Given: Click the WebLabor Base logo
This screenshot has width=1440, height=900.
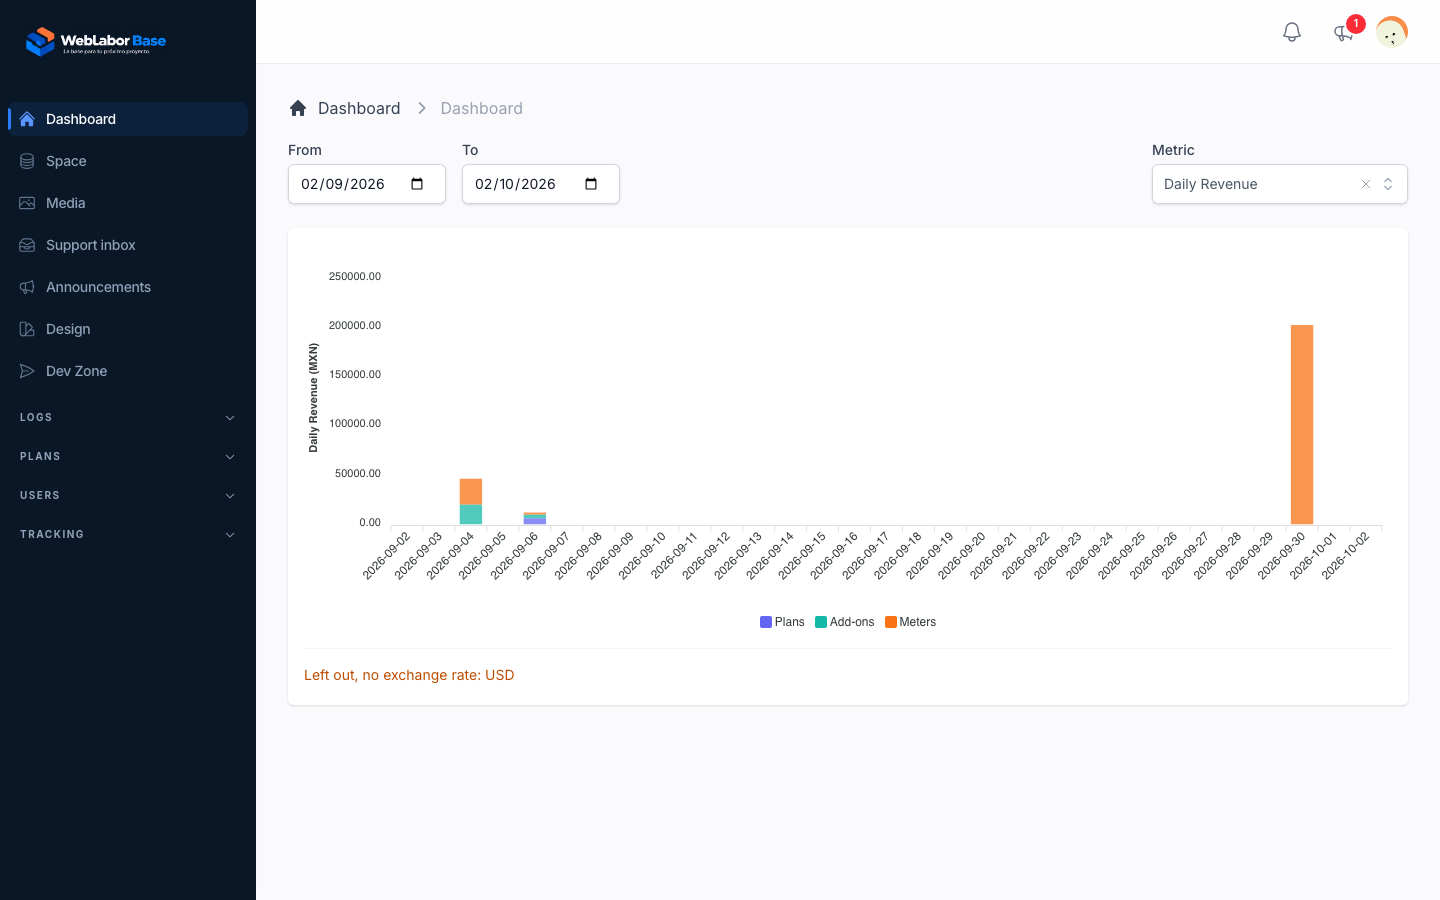Looking at the screenshot, I should coord(96,42).
